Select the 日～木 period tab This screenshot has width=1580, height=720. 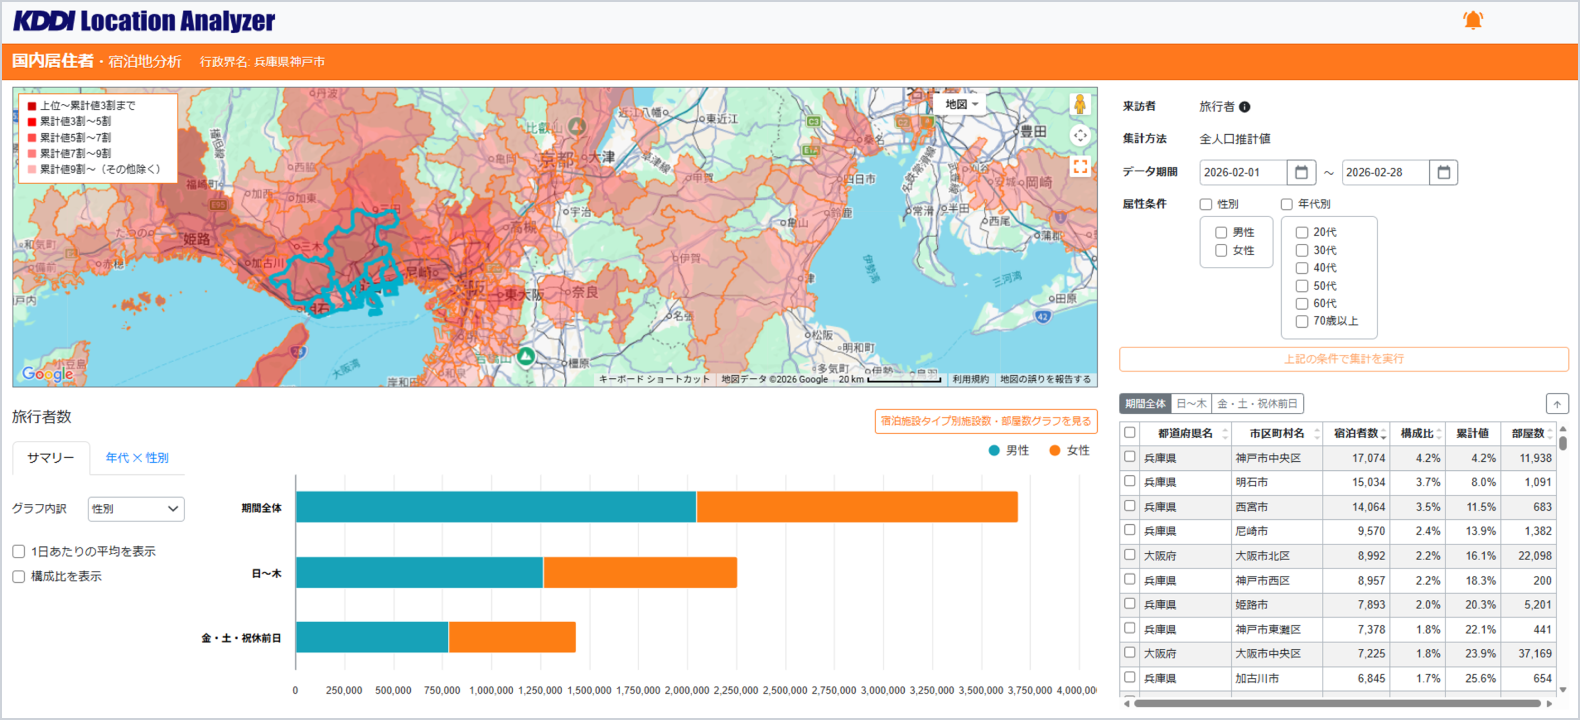point(1191,404)
